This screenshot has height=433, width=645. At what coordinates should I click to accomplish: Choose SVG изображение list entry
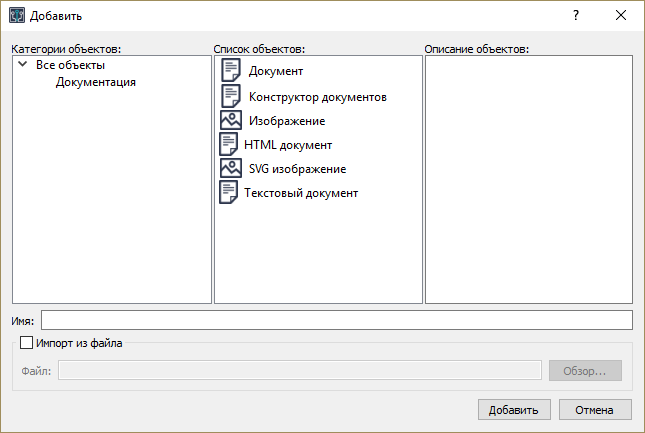coord(297,169)
